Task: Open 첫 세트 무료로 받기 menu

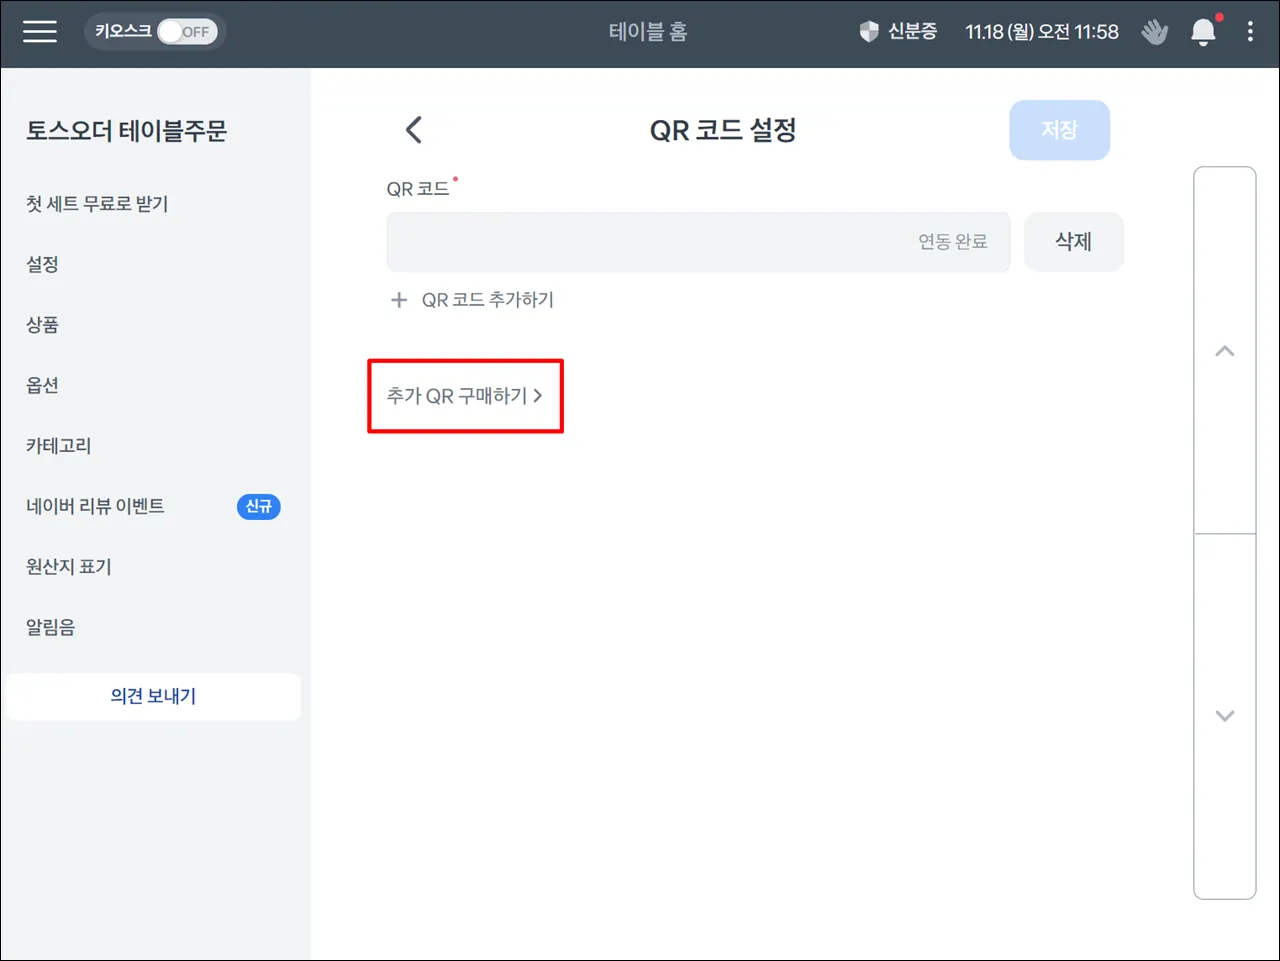Action: point(97,204)
